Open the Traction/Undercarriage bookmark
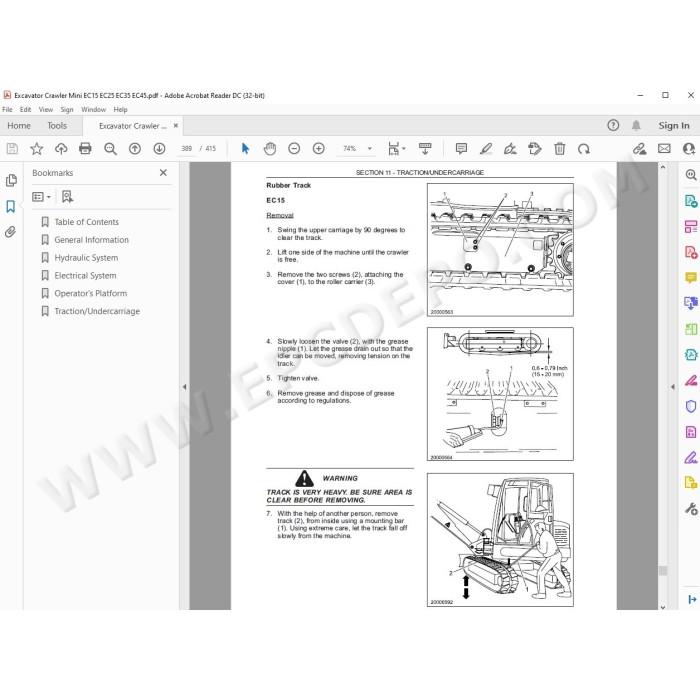This screenshot has height=700, width=700. coord(97,311)
